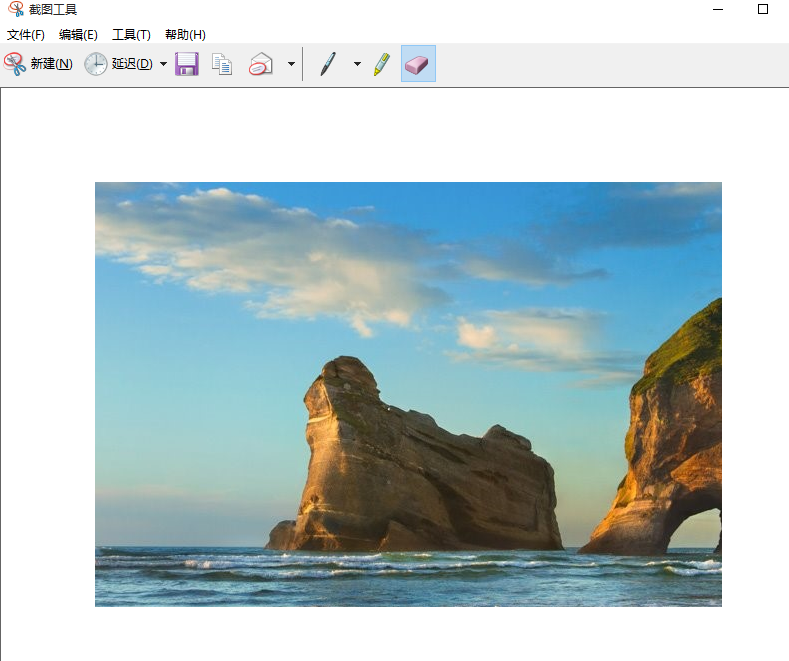Viewport: 789px width, 661px height.
Task: Save the snip with the floppy disk icon
Action: (187, 64)
